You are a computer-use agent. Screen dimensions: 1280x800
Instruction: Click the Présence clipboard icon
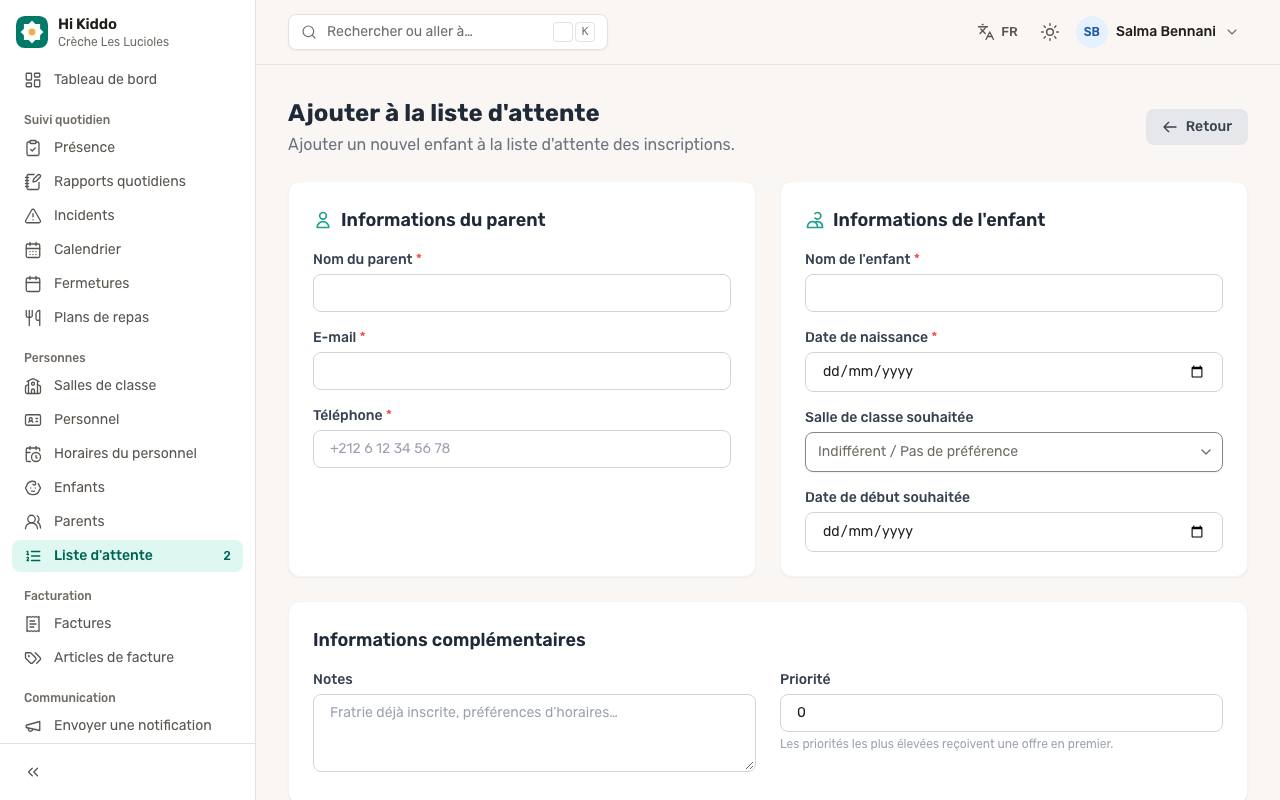coord(33,148)
